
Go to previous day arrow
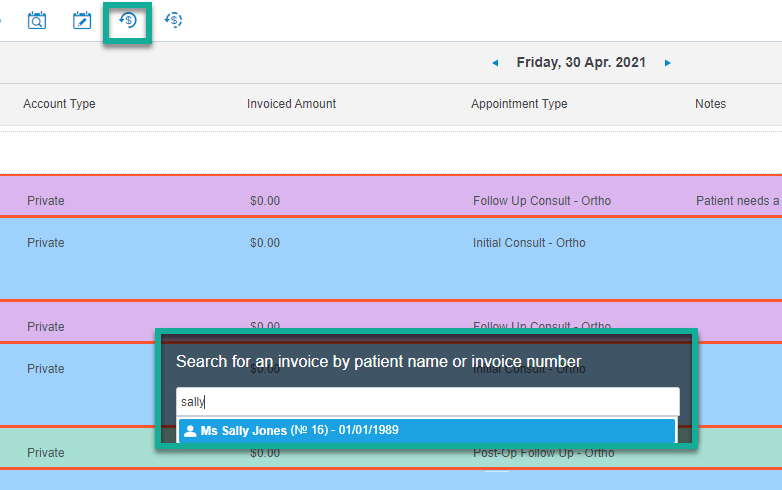[x=495, y=63]
